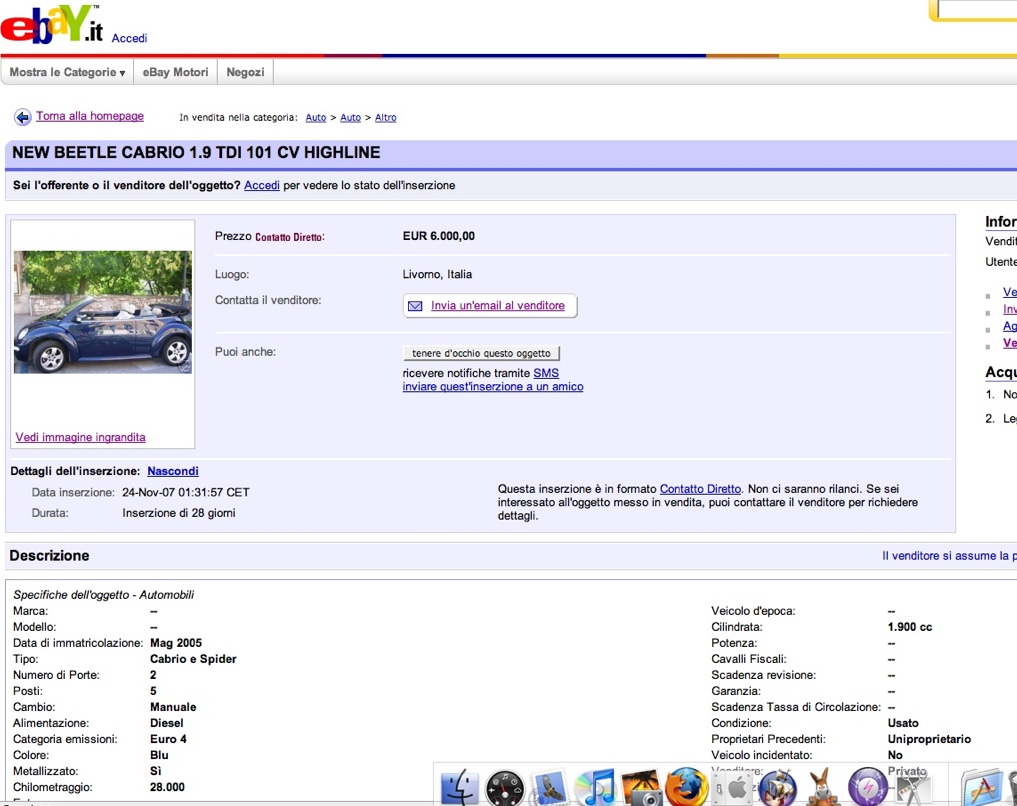
Task: Open the Altro category breadcrumb
Action: [x=385, y=117]
